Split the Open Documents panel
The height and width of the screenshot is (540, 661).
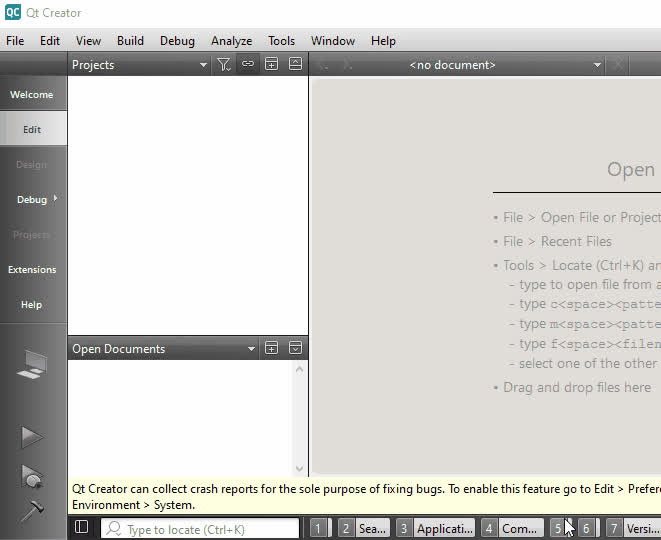coord(271,348)
